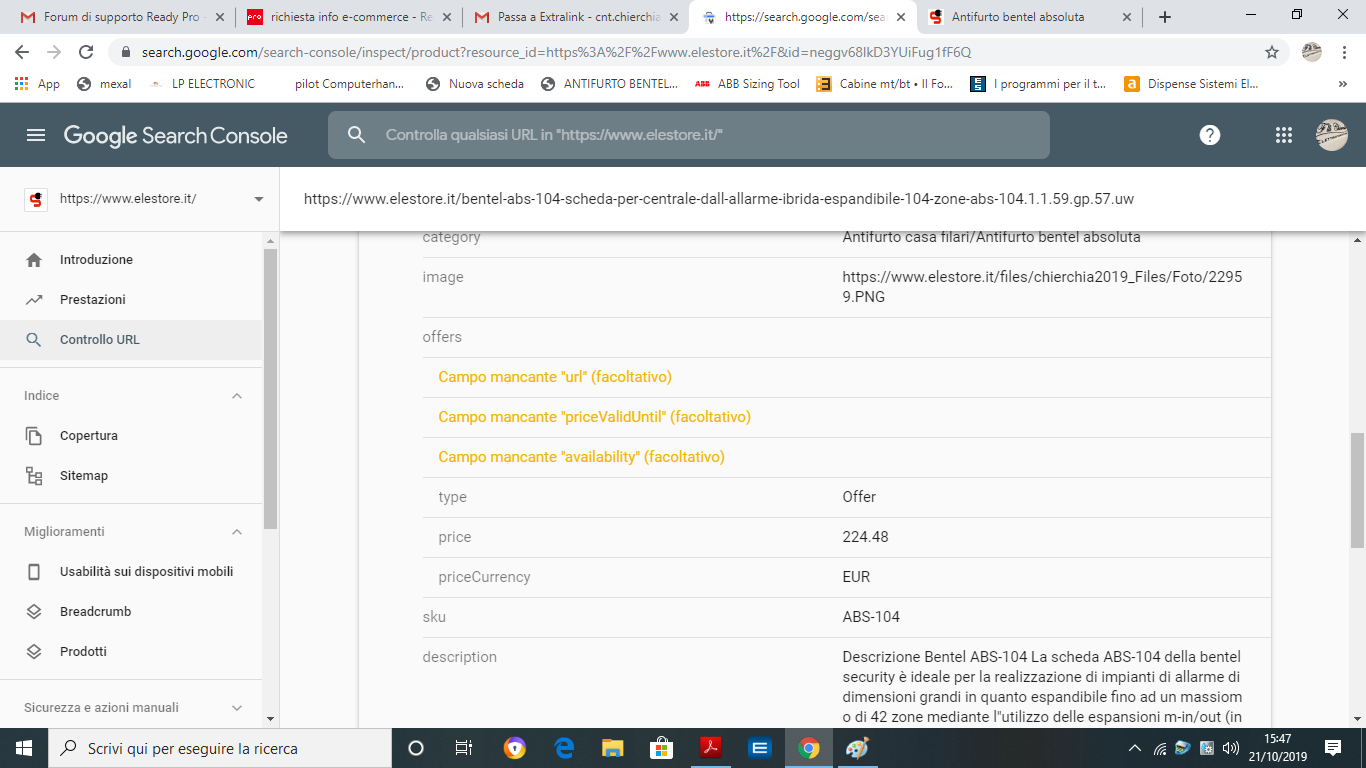Open the ANTIFURTO BENTEL bookmark

tap(609, 84)
